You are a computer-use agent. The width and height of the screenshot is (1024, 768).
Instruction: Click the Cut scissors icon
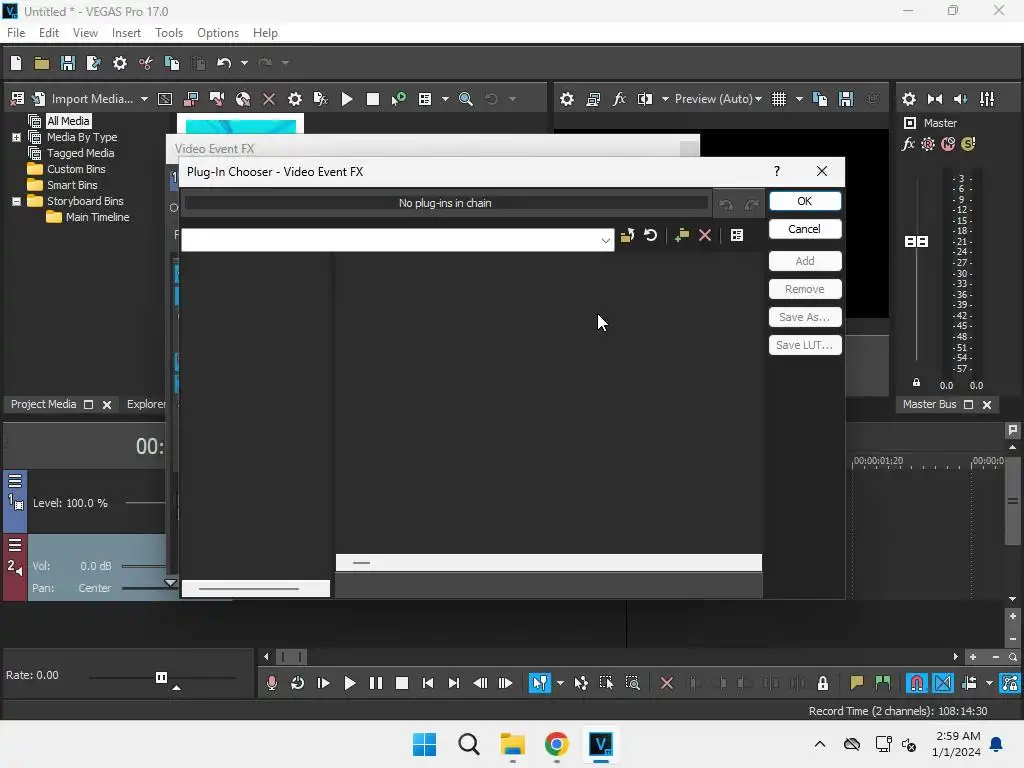[x=146, y=63]
